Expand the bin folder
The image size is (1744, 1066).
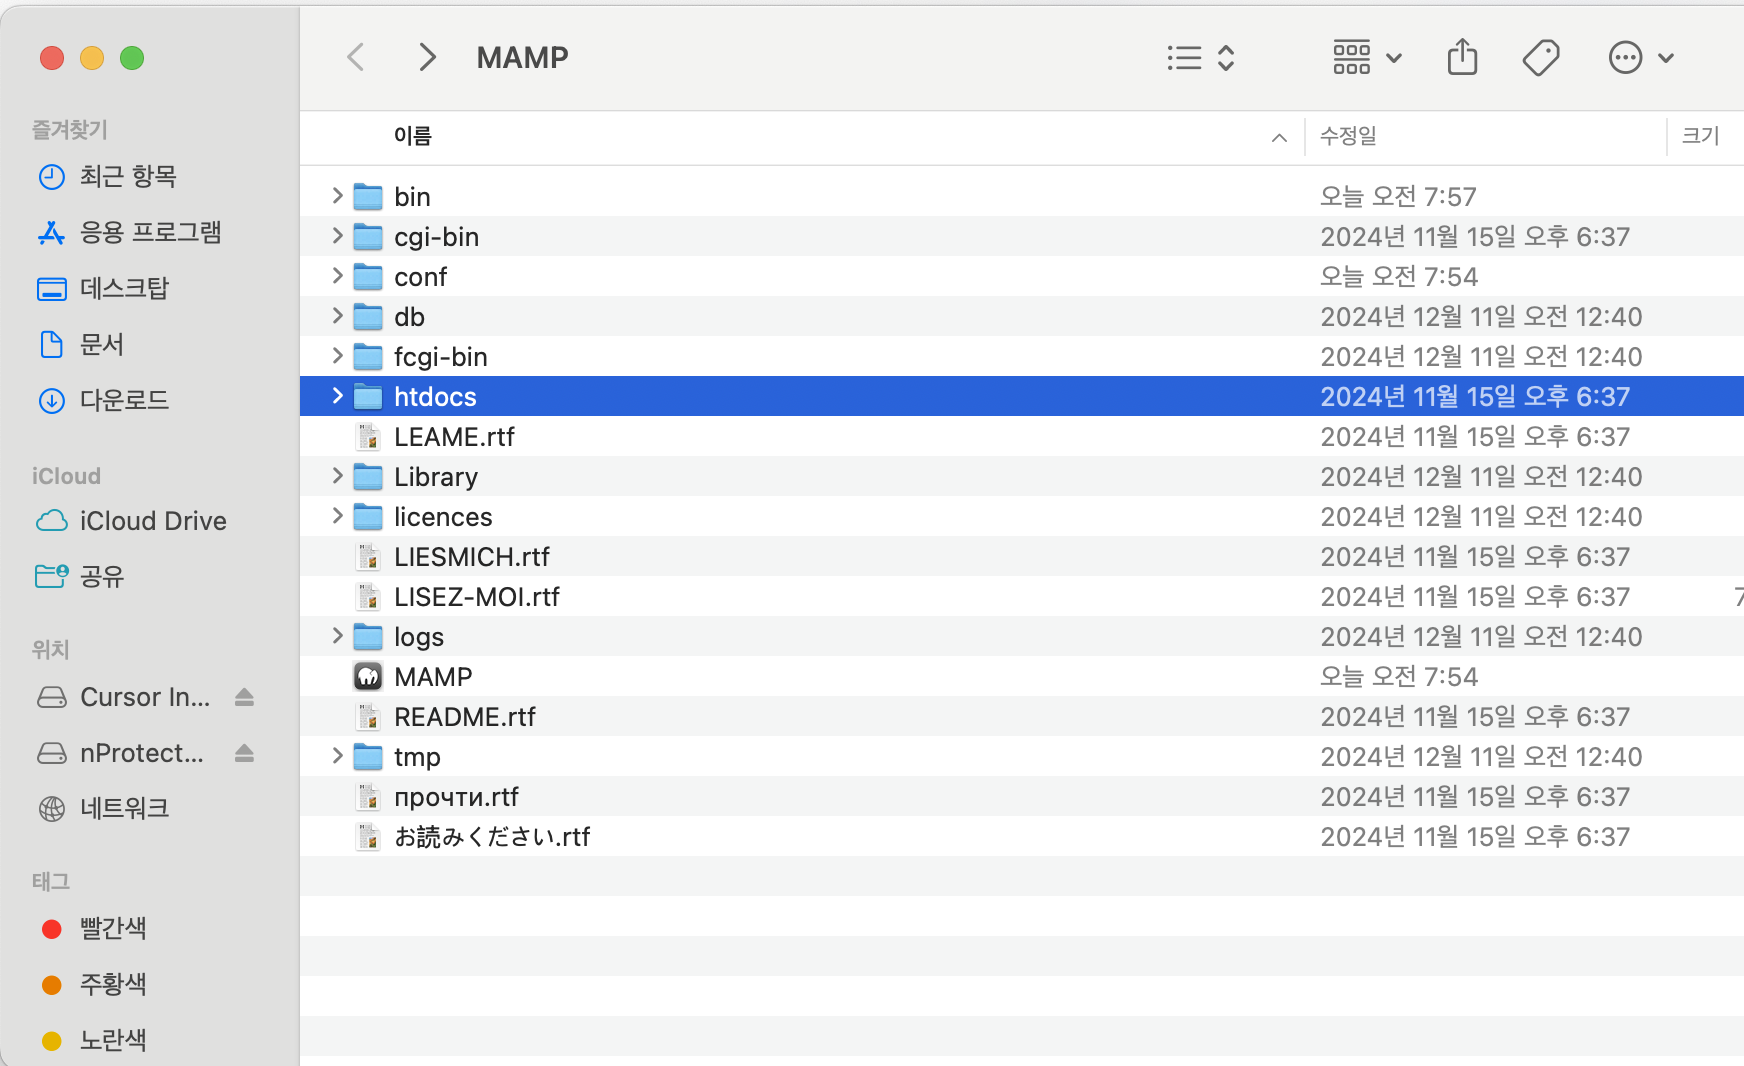337,196
